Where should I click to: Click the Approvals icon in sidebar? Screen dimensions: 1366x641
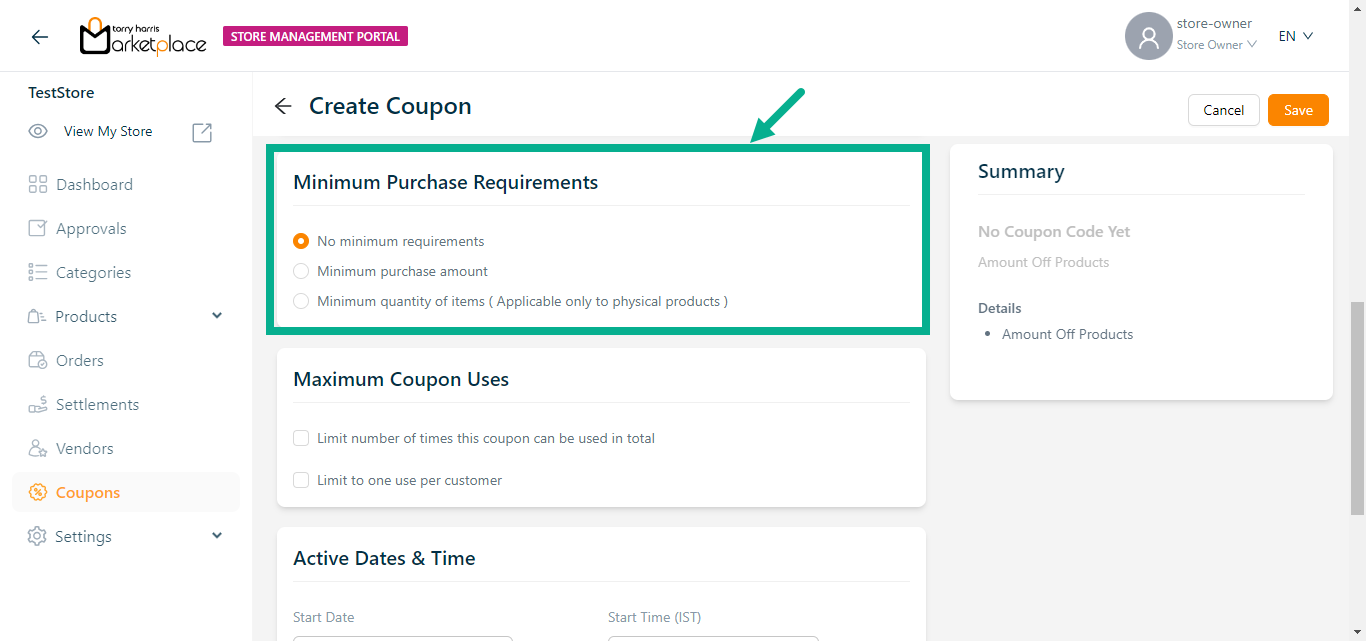(38, 228)
